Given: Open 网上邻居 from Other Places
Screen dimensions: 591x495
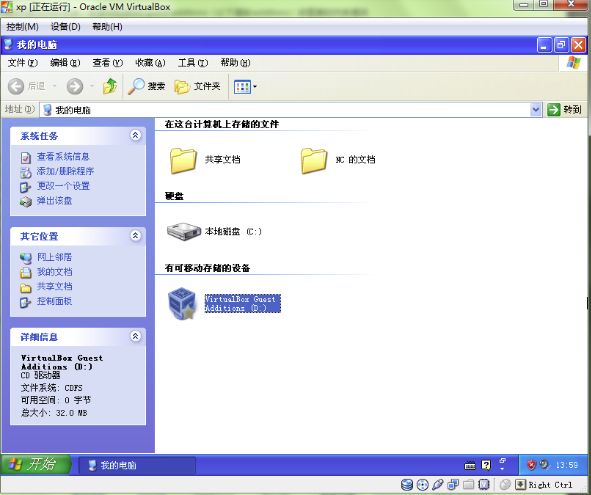Looking at the screenshot, I should (x=54, y=257).
